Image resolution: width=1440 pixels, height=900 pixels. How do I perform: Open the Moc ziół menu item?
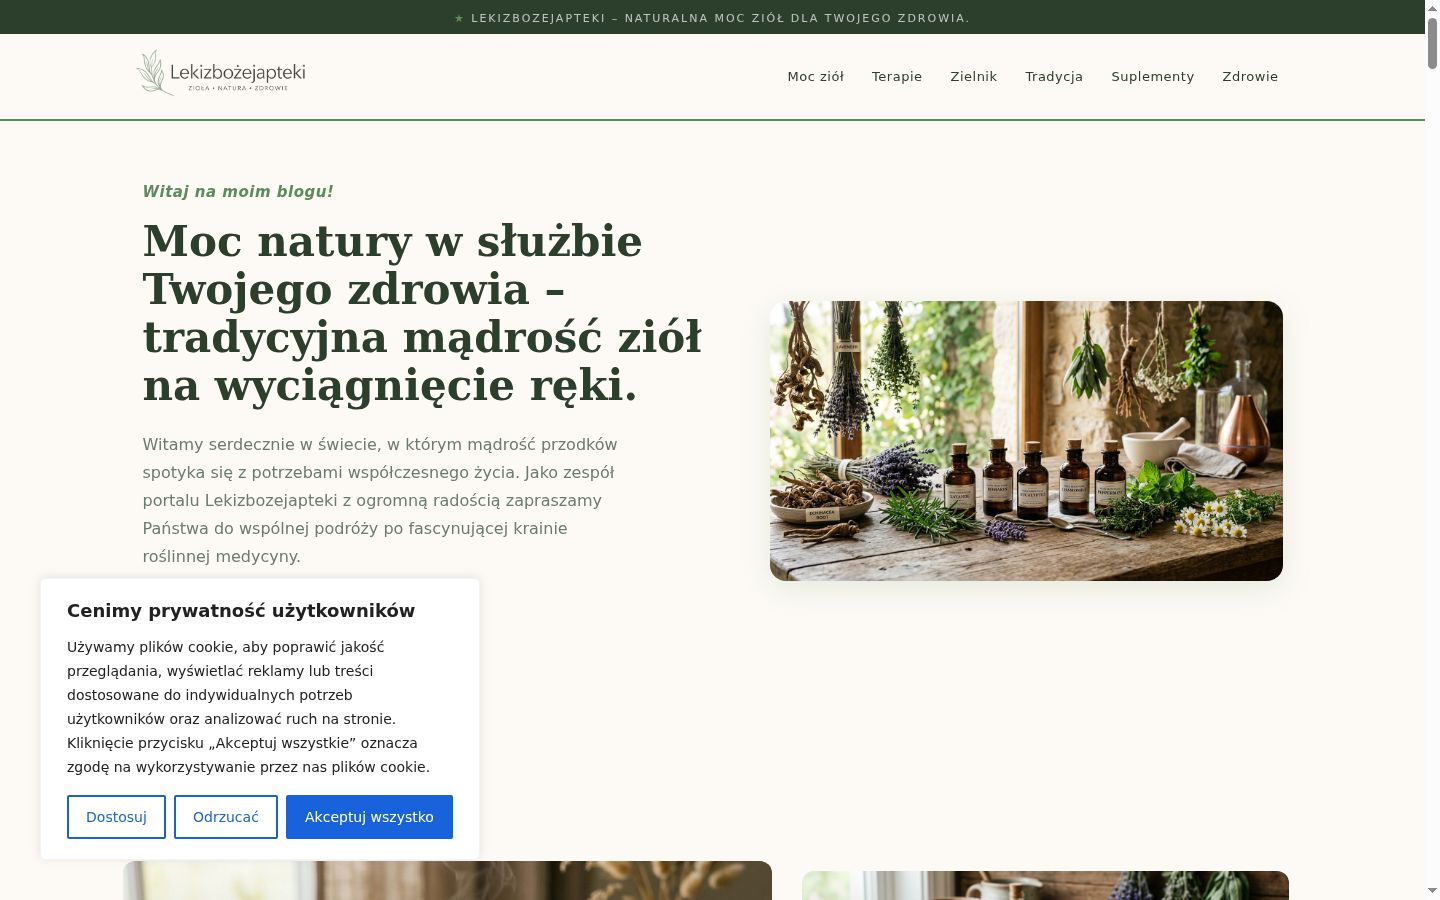815,77
